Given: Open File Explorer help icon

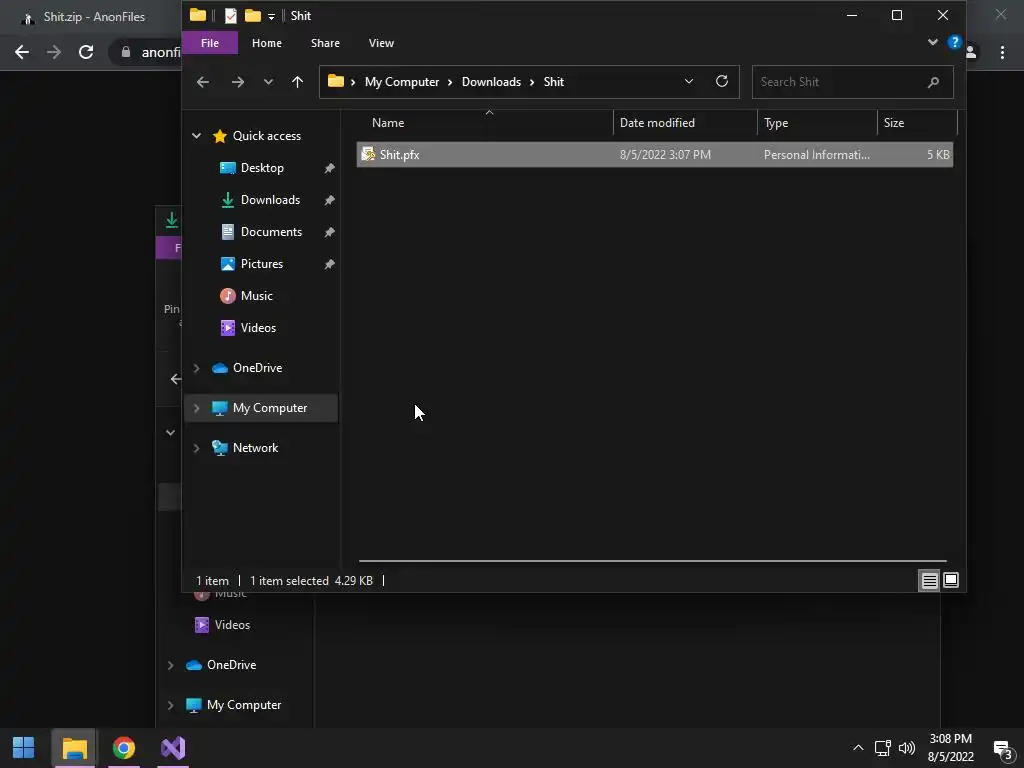Looking at the screenshot, I should [954, 42].
